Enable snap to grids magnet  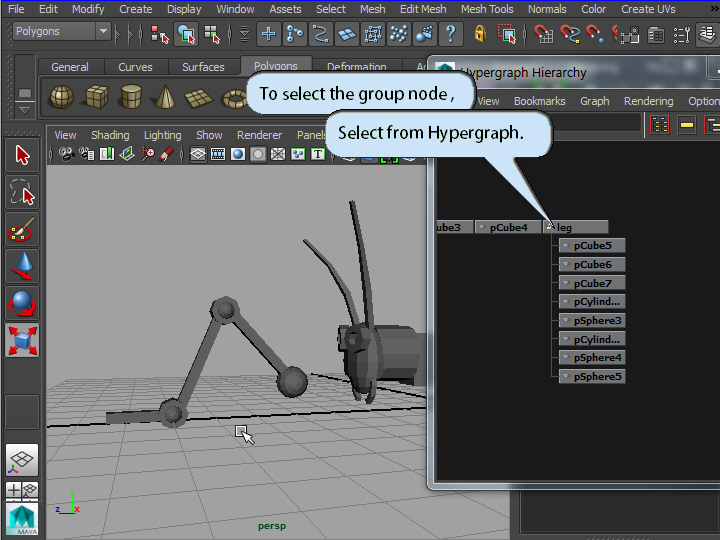point(544,34)
